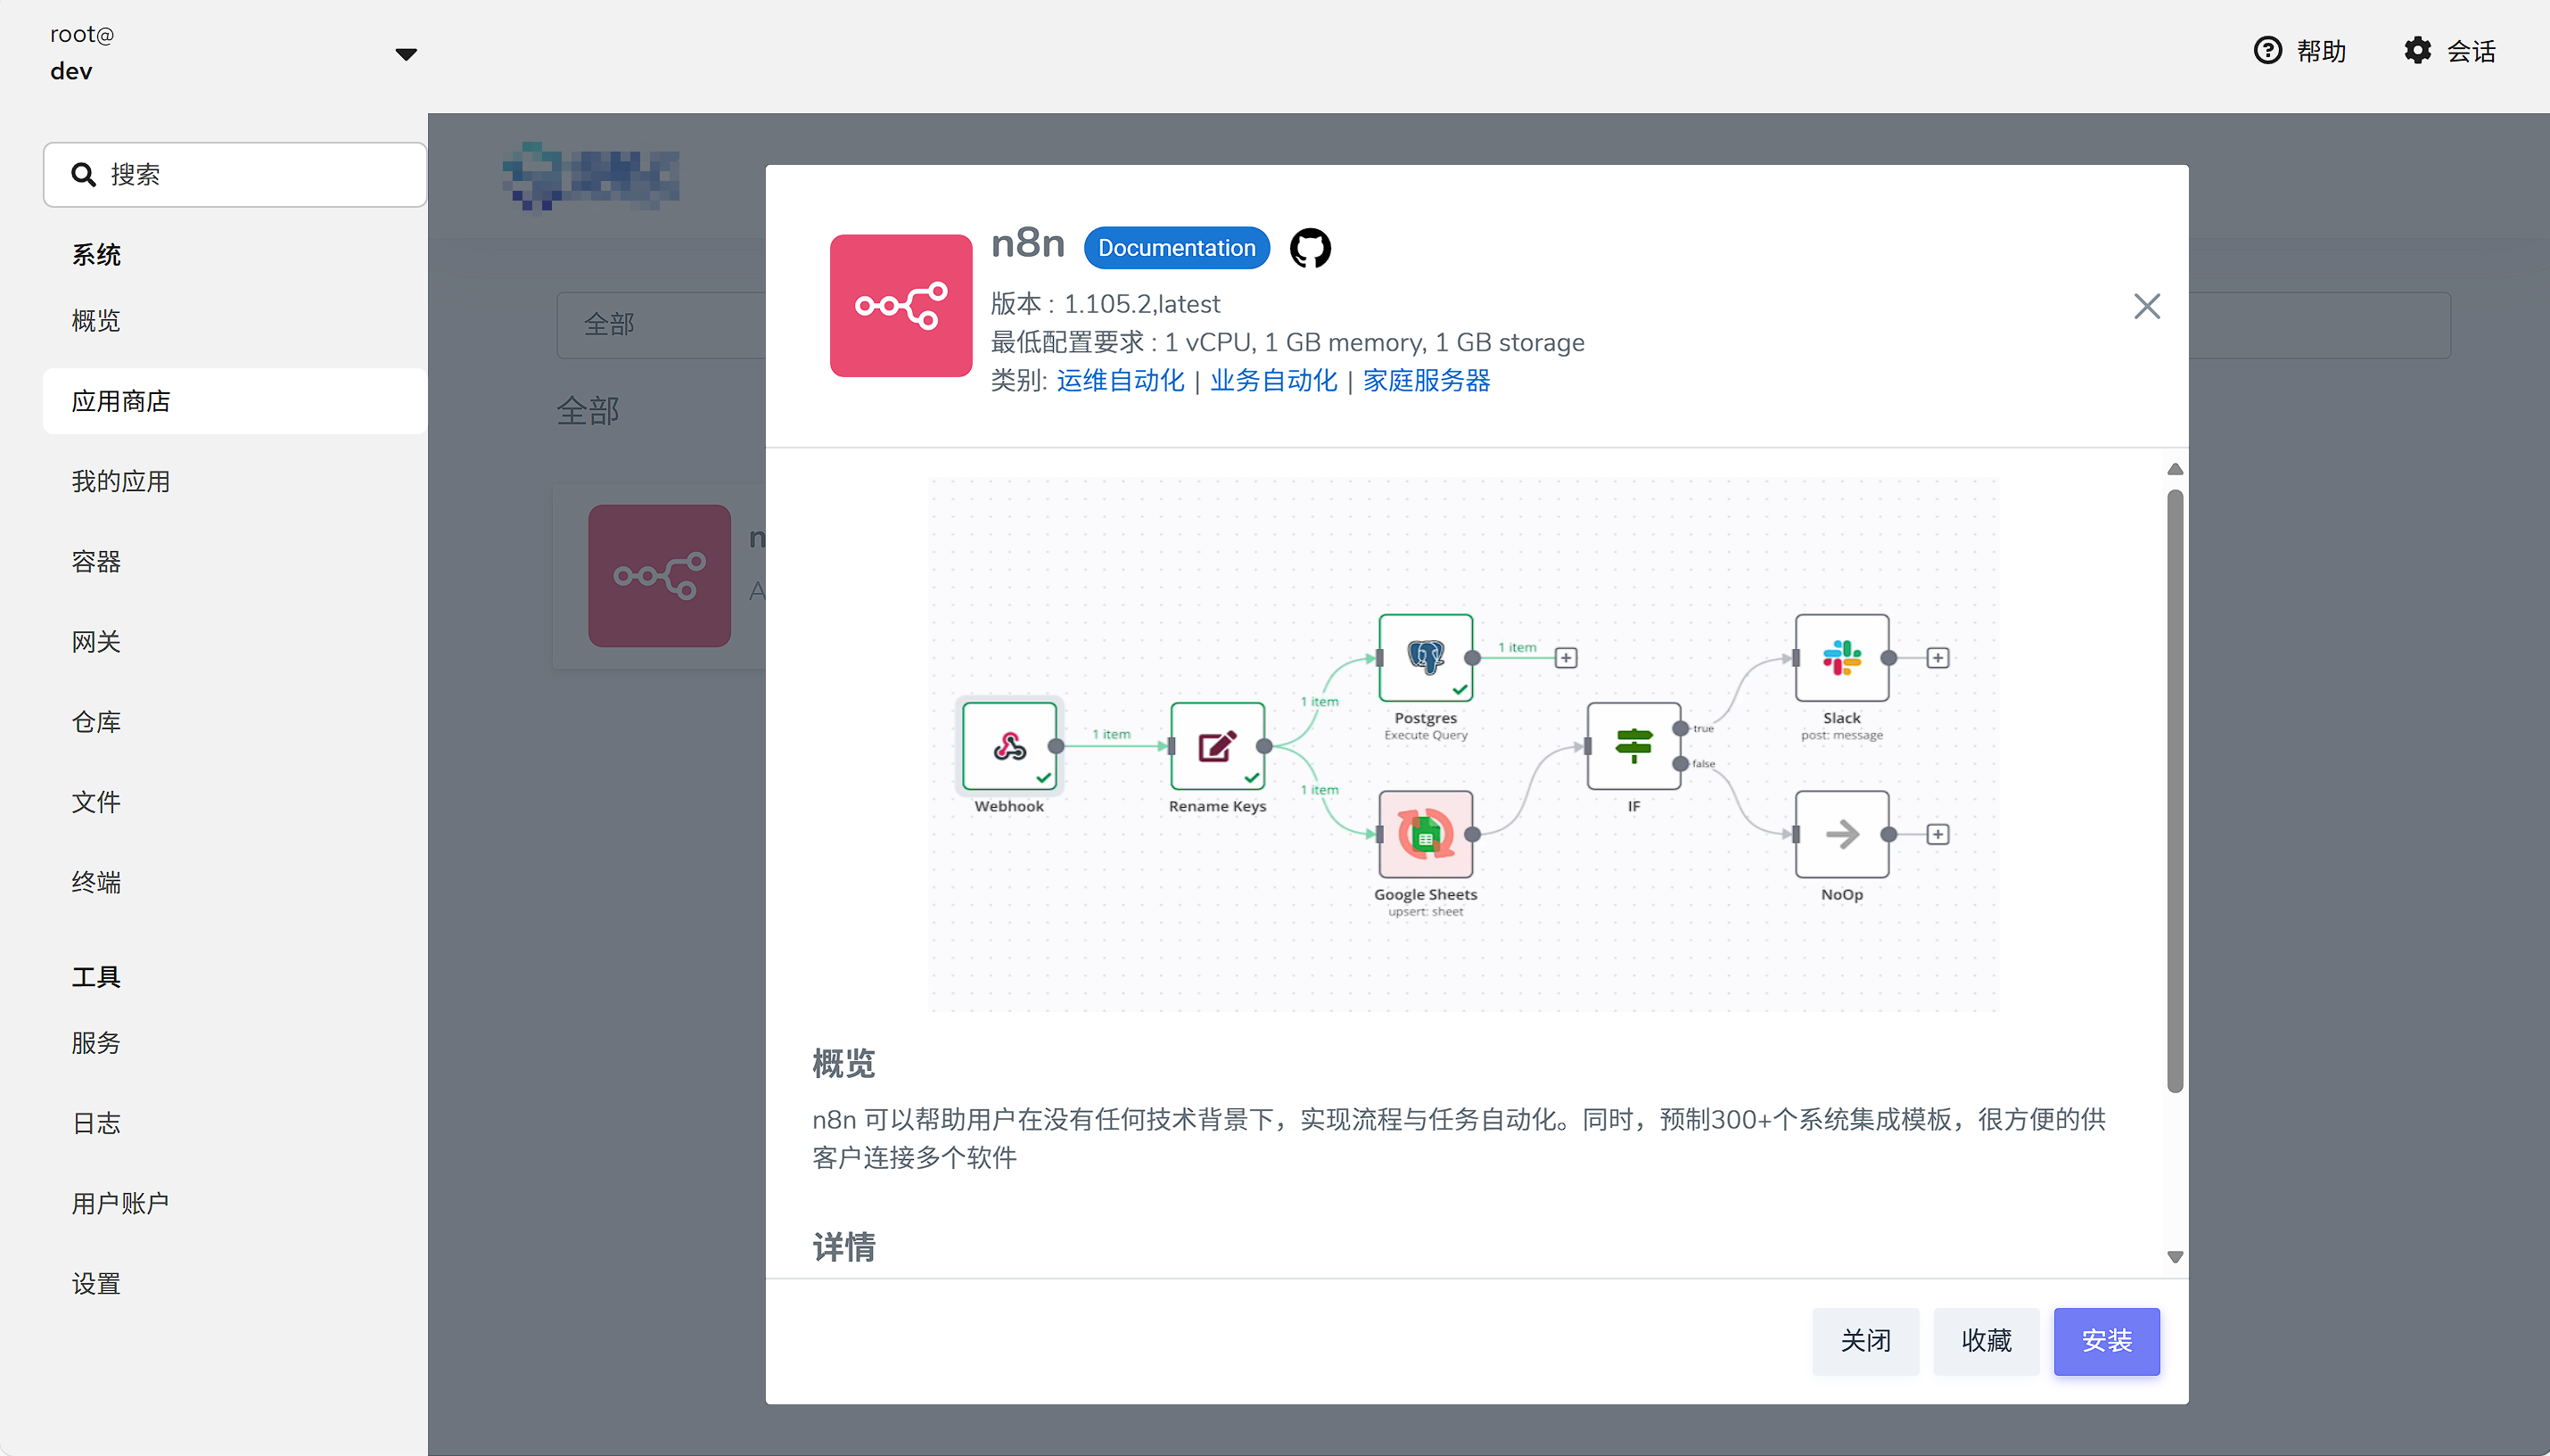2550x1456 pixels.
Task: Click the 安装 install button
Action: [x=2105, y=1341]
